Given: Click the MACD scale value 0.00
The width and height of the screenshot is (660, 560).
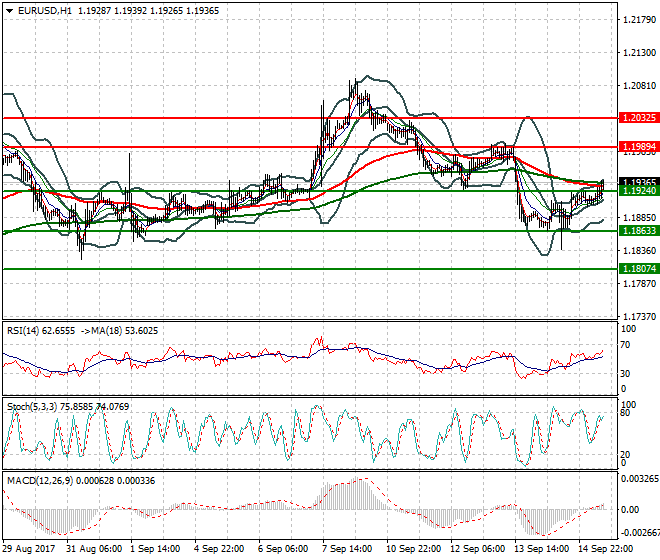Looking at the screenshot, I should [630, 510].
